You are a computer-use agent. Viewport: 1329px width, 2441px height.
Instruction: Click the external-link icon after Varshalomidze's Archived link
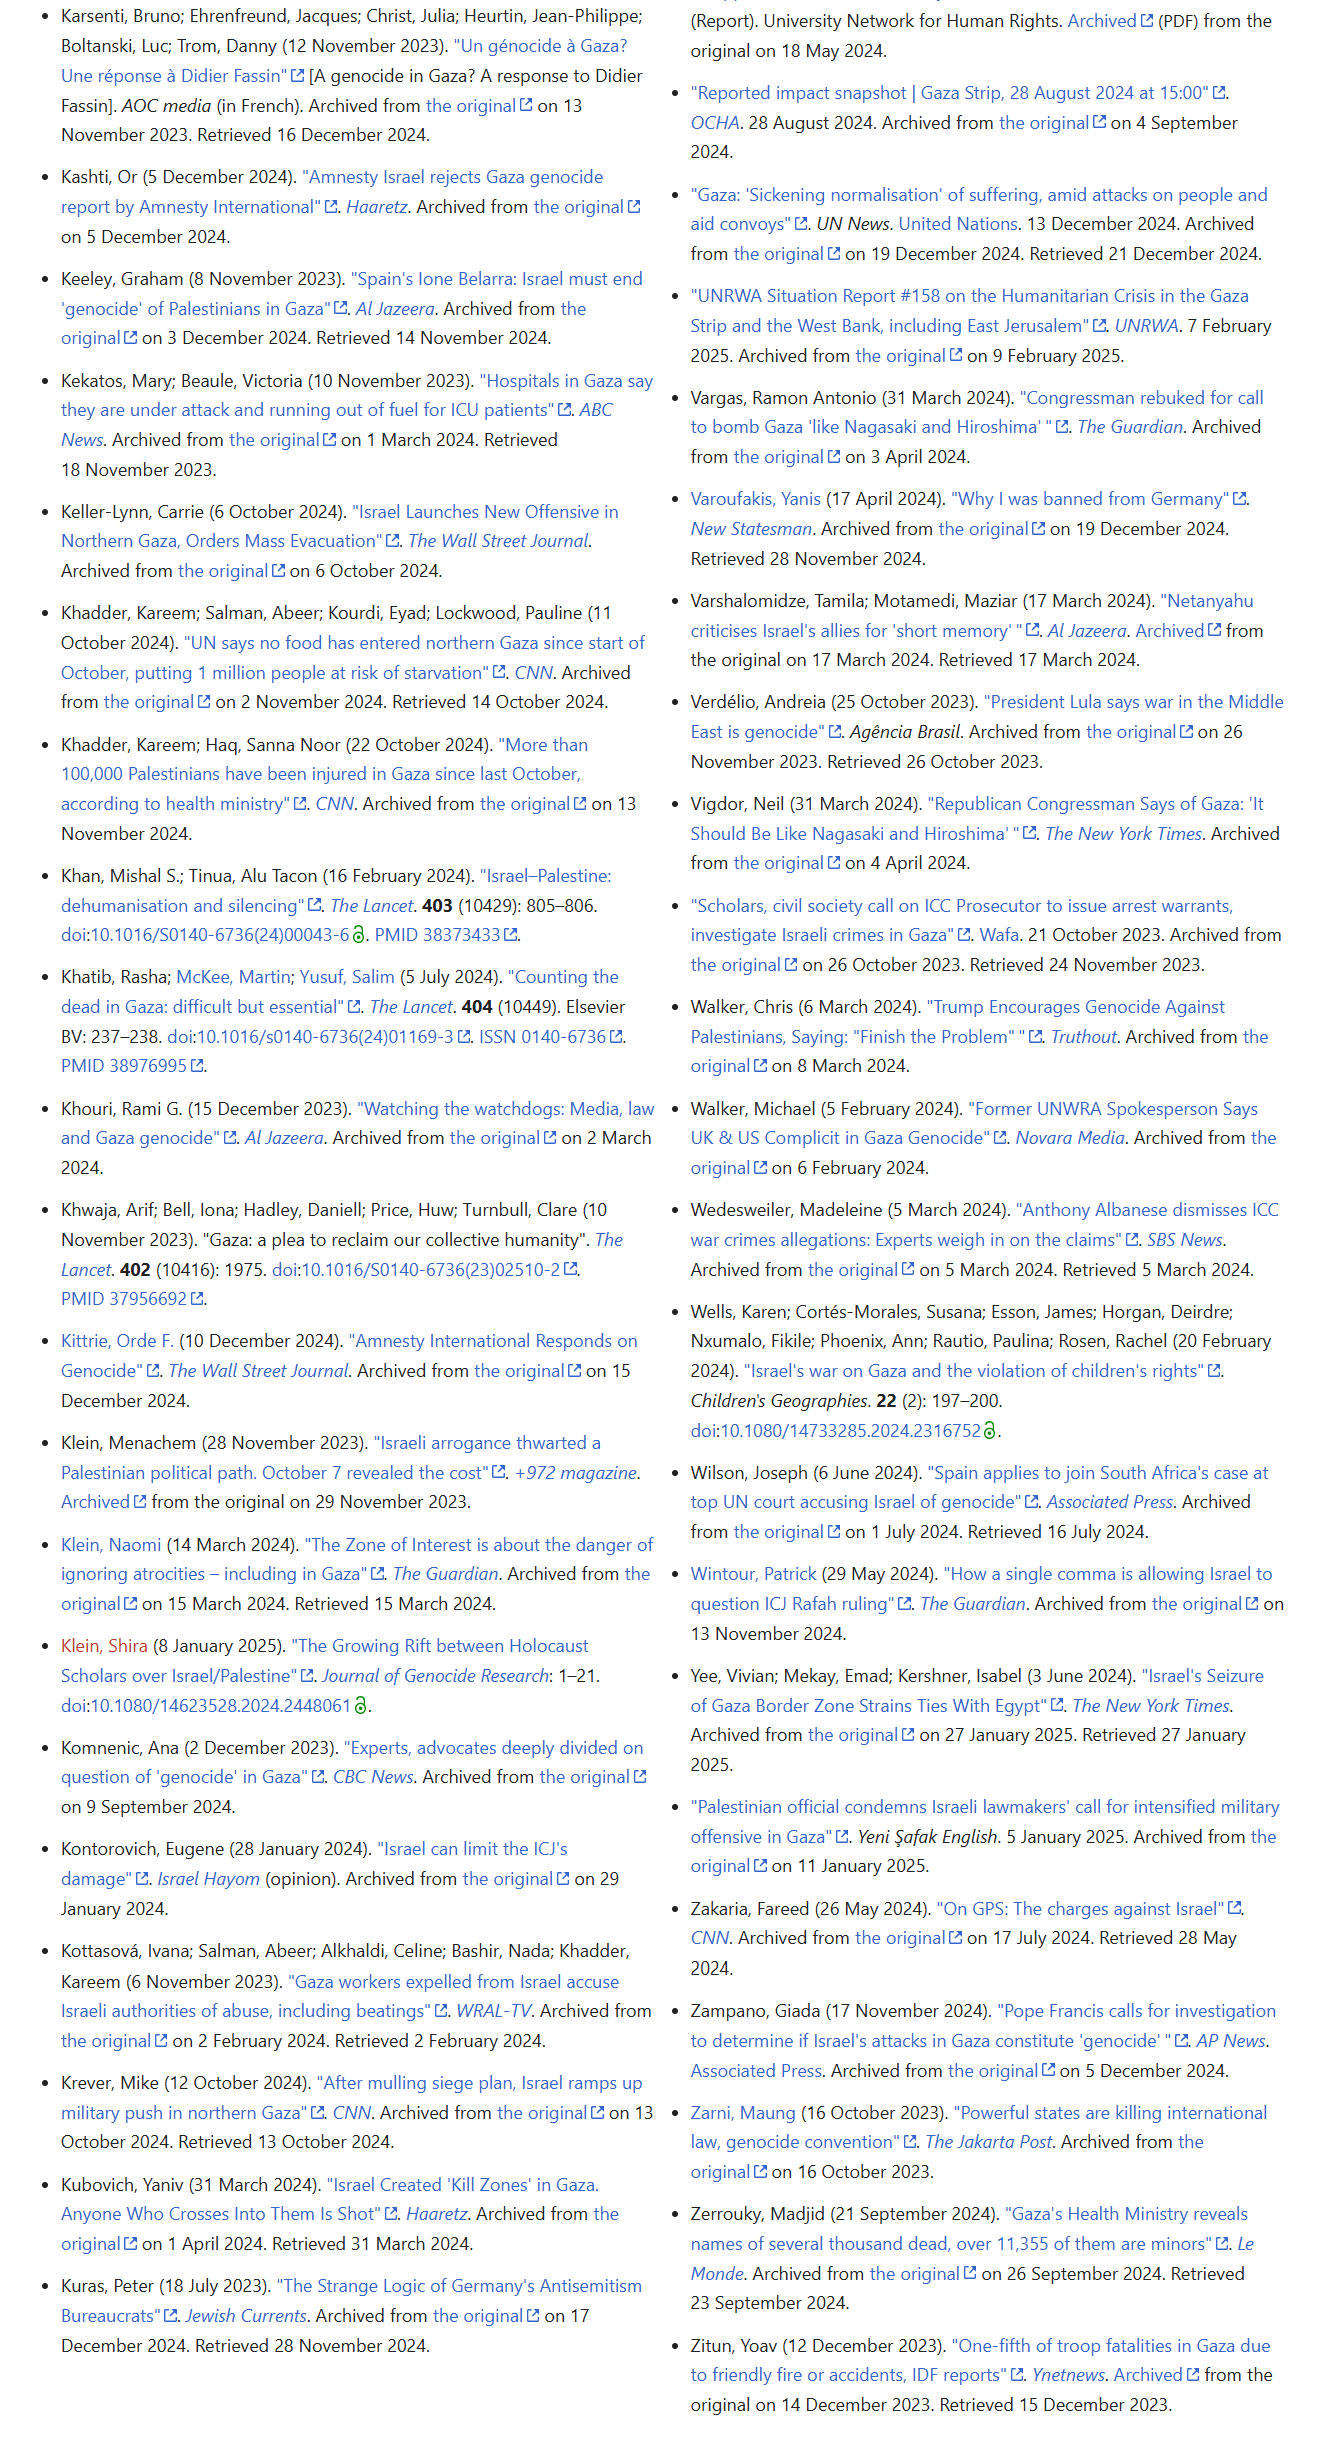(x=1214, y=631)
